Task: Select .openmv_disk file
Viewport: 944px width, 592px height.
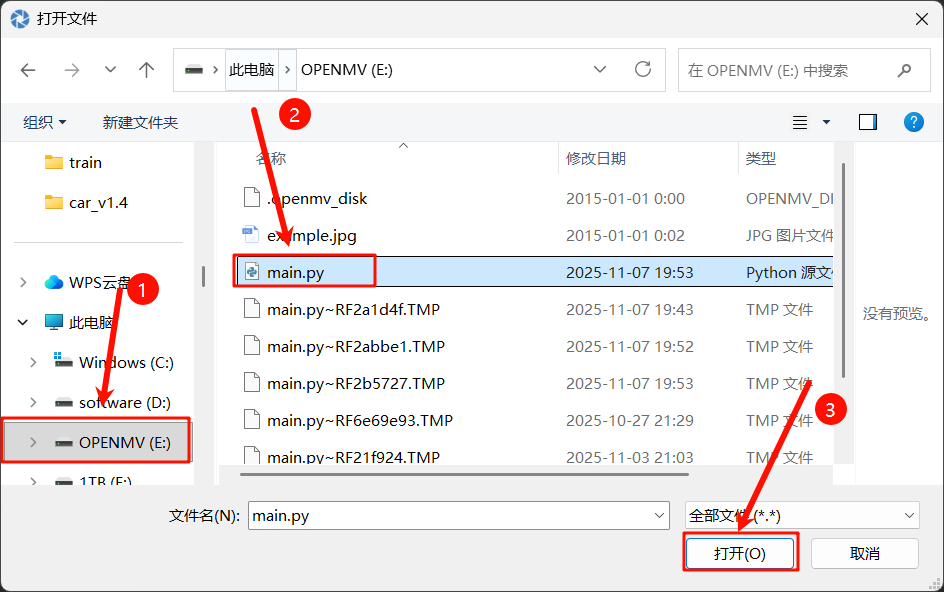Action: (x=317, y=198)
